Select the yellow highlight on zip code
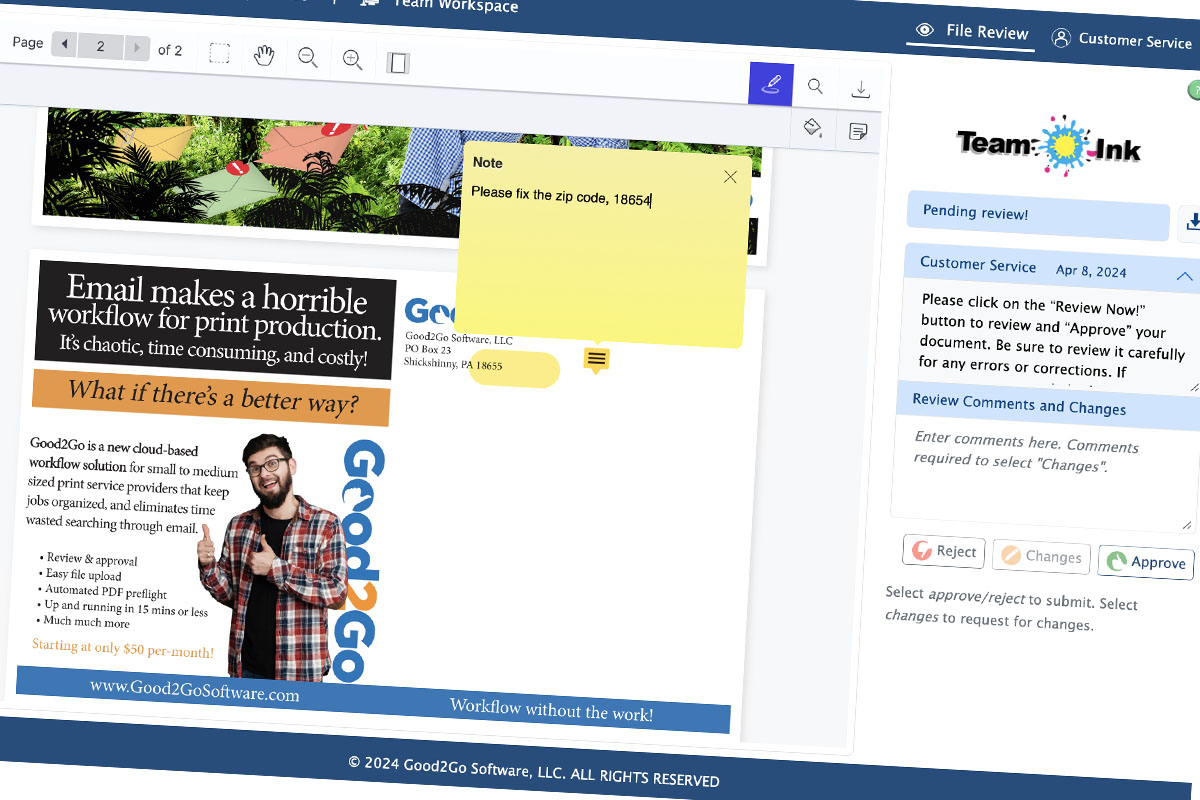Viewport: 1200px width, 800px height. (x=514, y=369)
